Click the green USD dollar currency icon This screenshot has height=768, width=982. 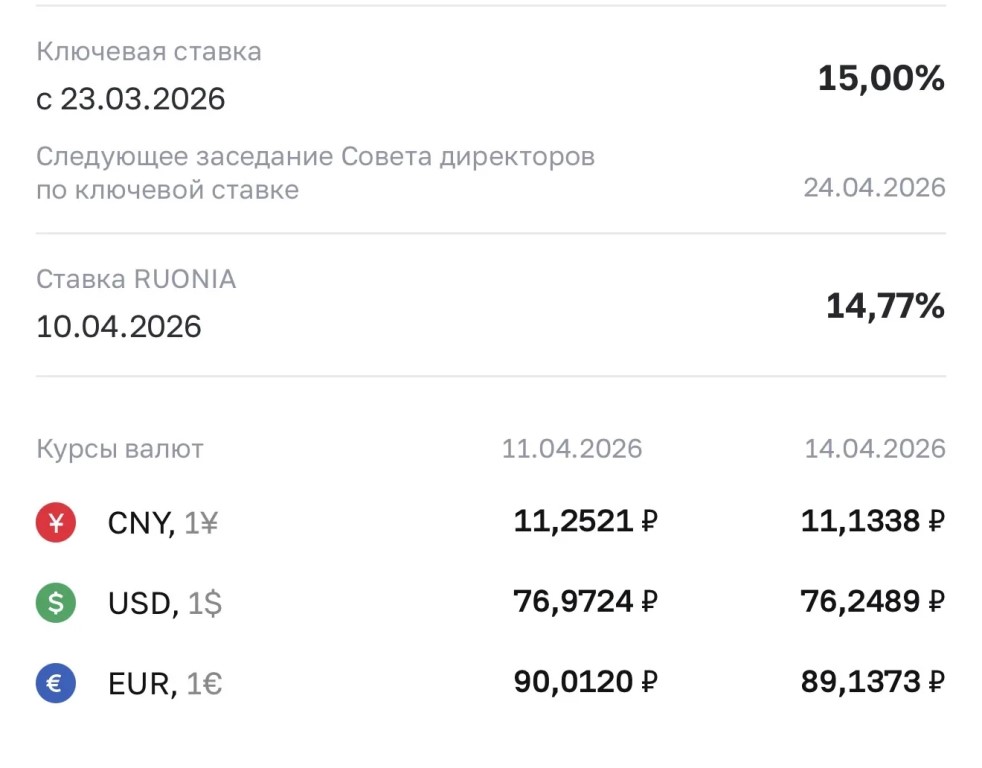tap(56, 603)
